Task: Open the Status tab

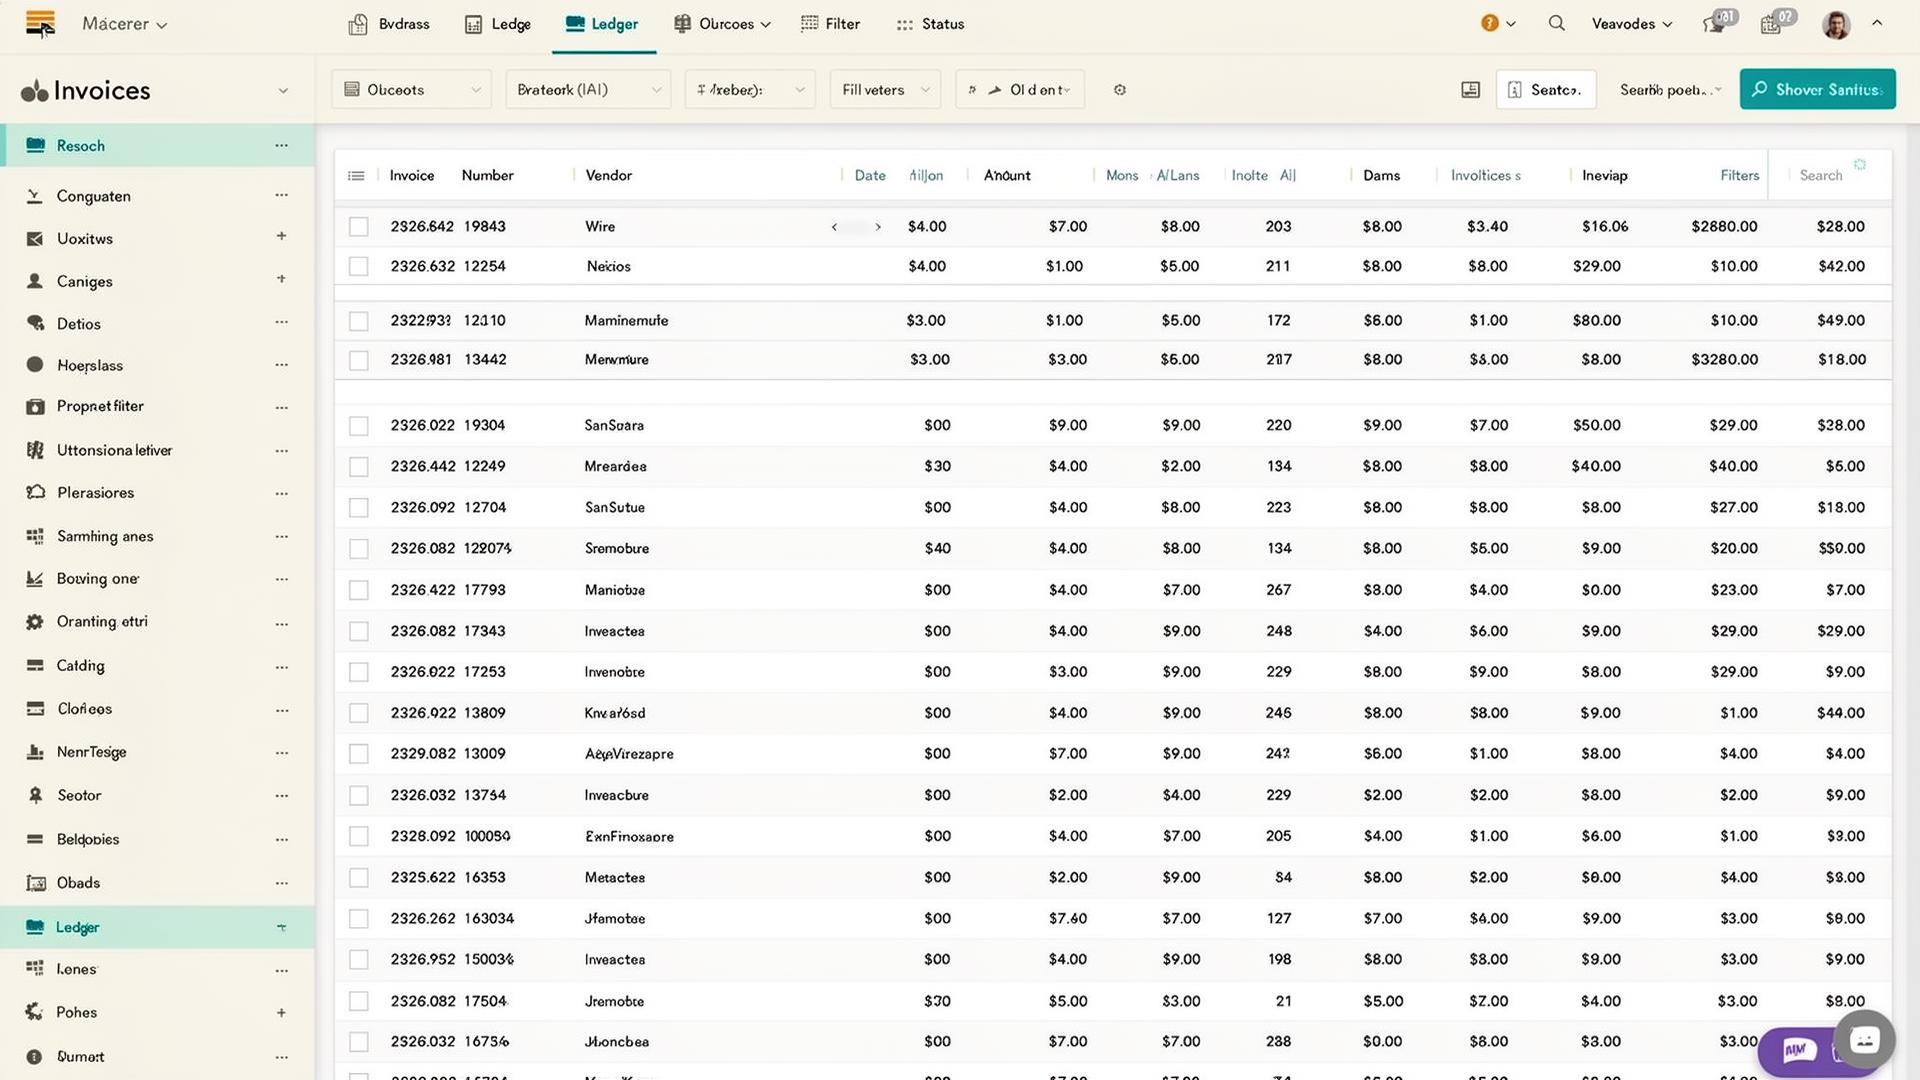Action: (930, 24)
